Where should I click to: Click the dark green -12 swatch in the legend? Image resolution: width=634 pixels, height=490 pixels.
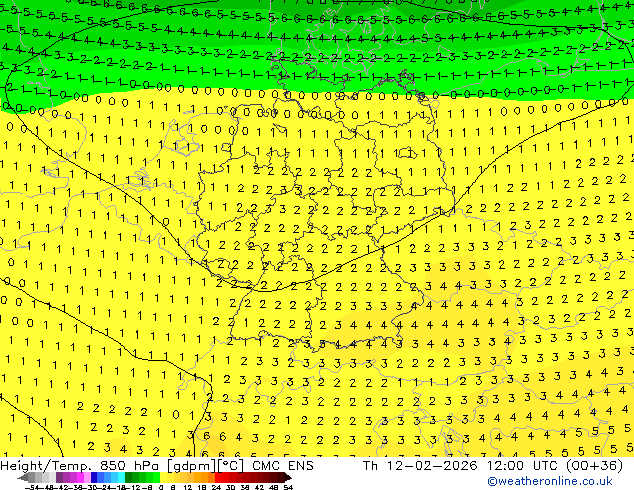click(129, 477)
